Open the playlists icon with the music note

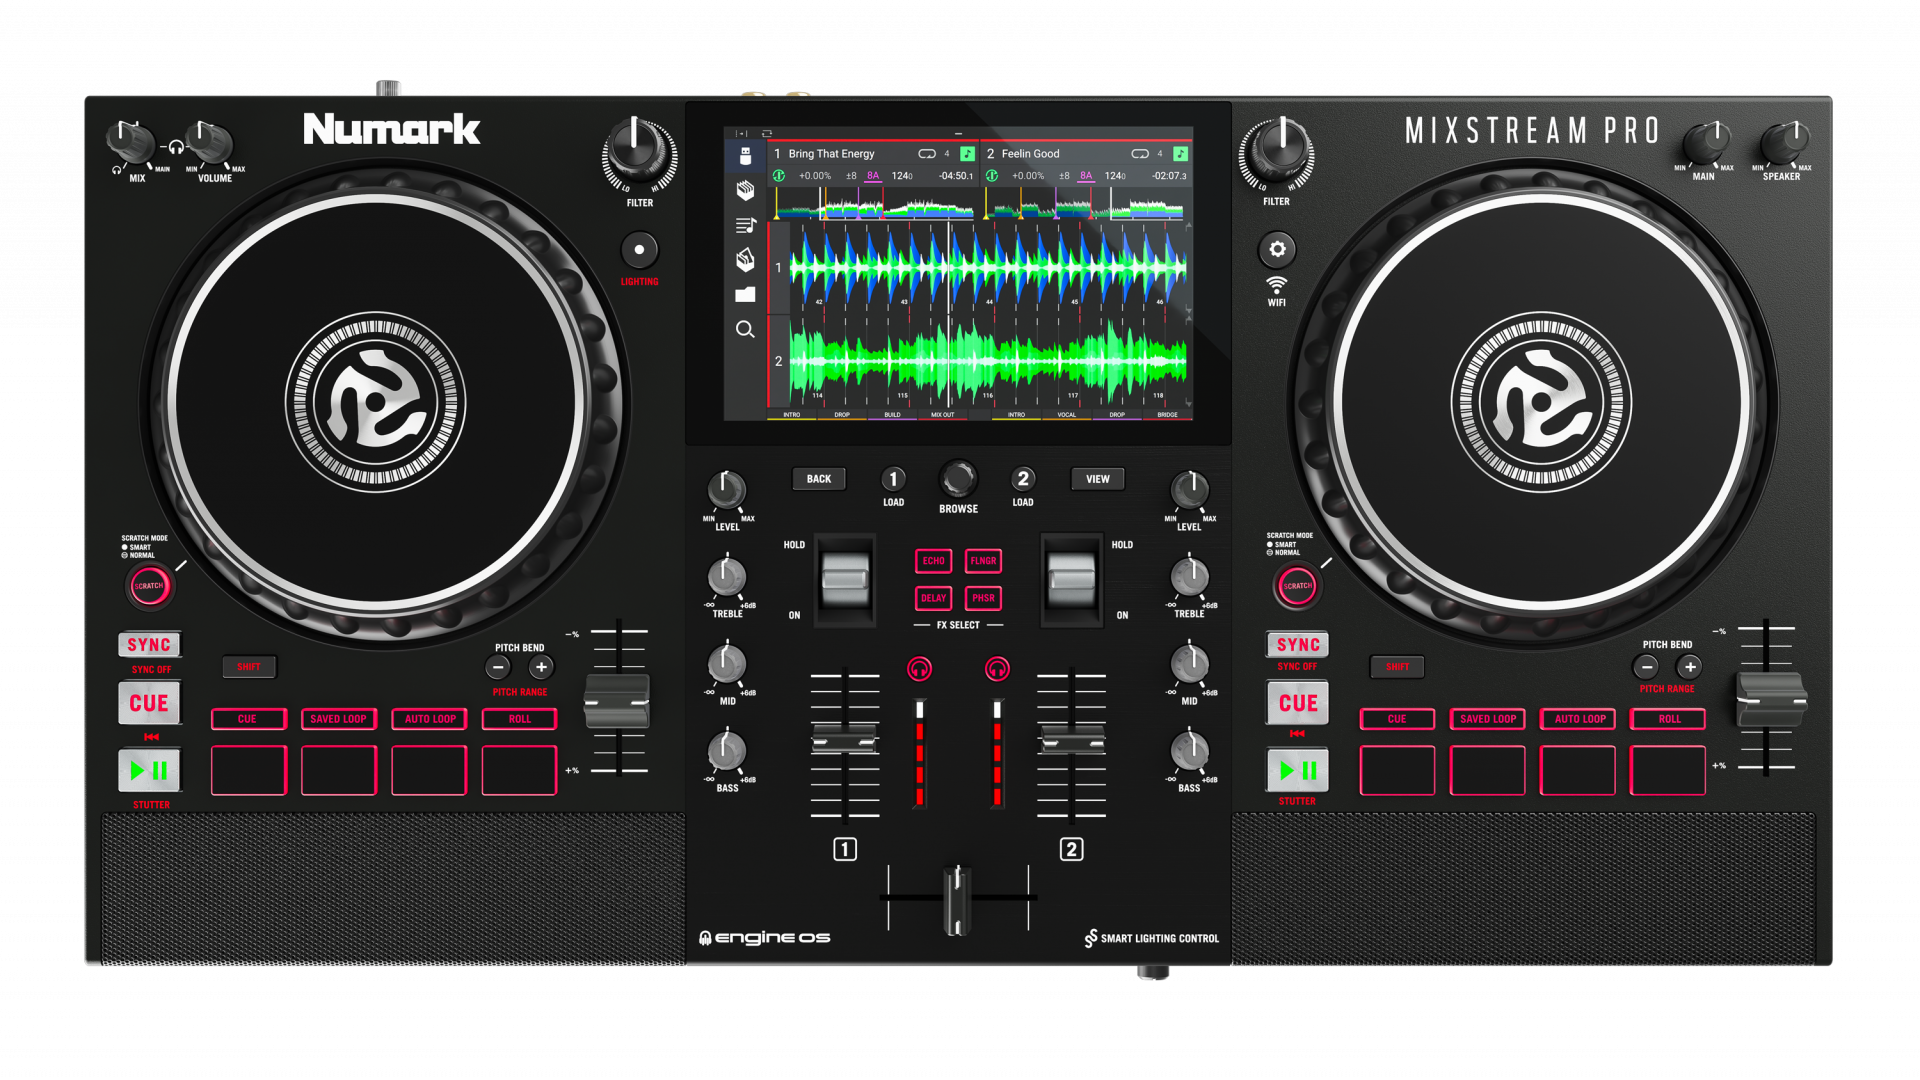pyautogui.click(x=745, y=224)
